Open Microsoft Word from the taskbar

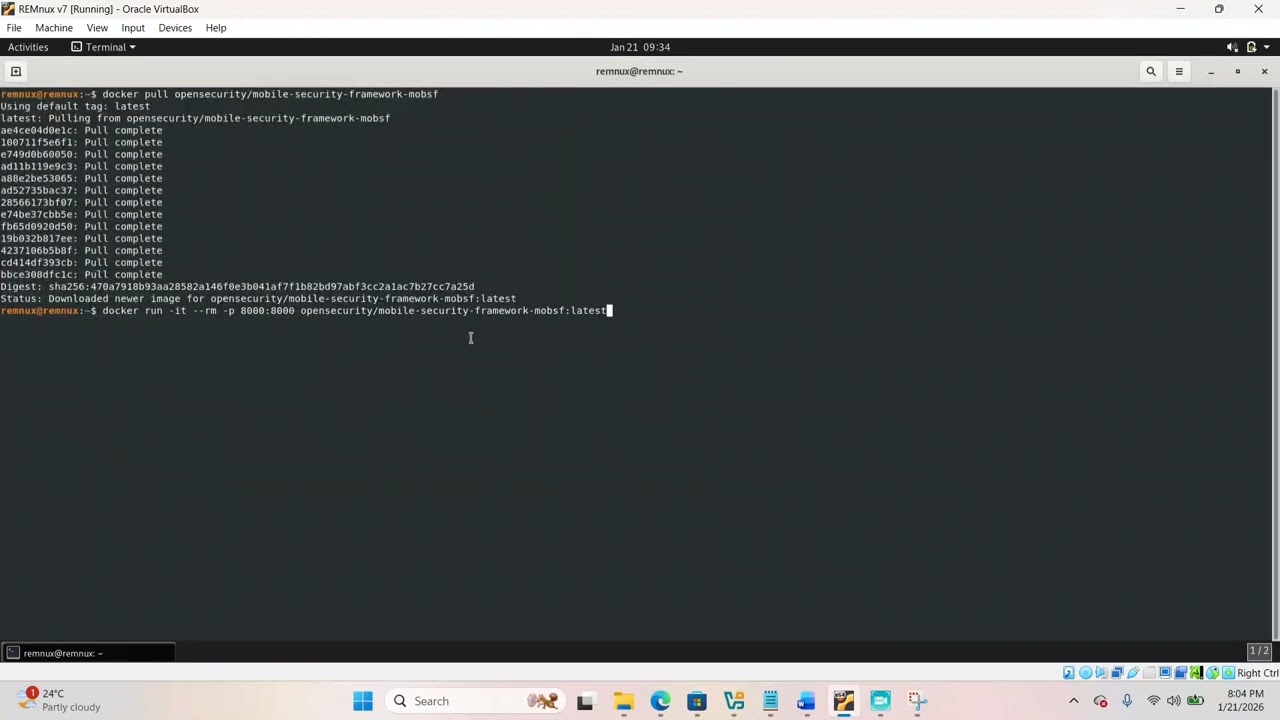point(807,701)
